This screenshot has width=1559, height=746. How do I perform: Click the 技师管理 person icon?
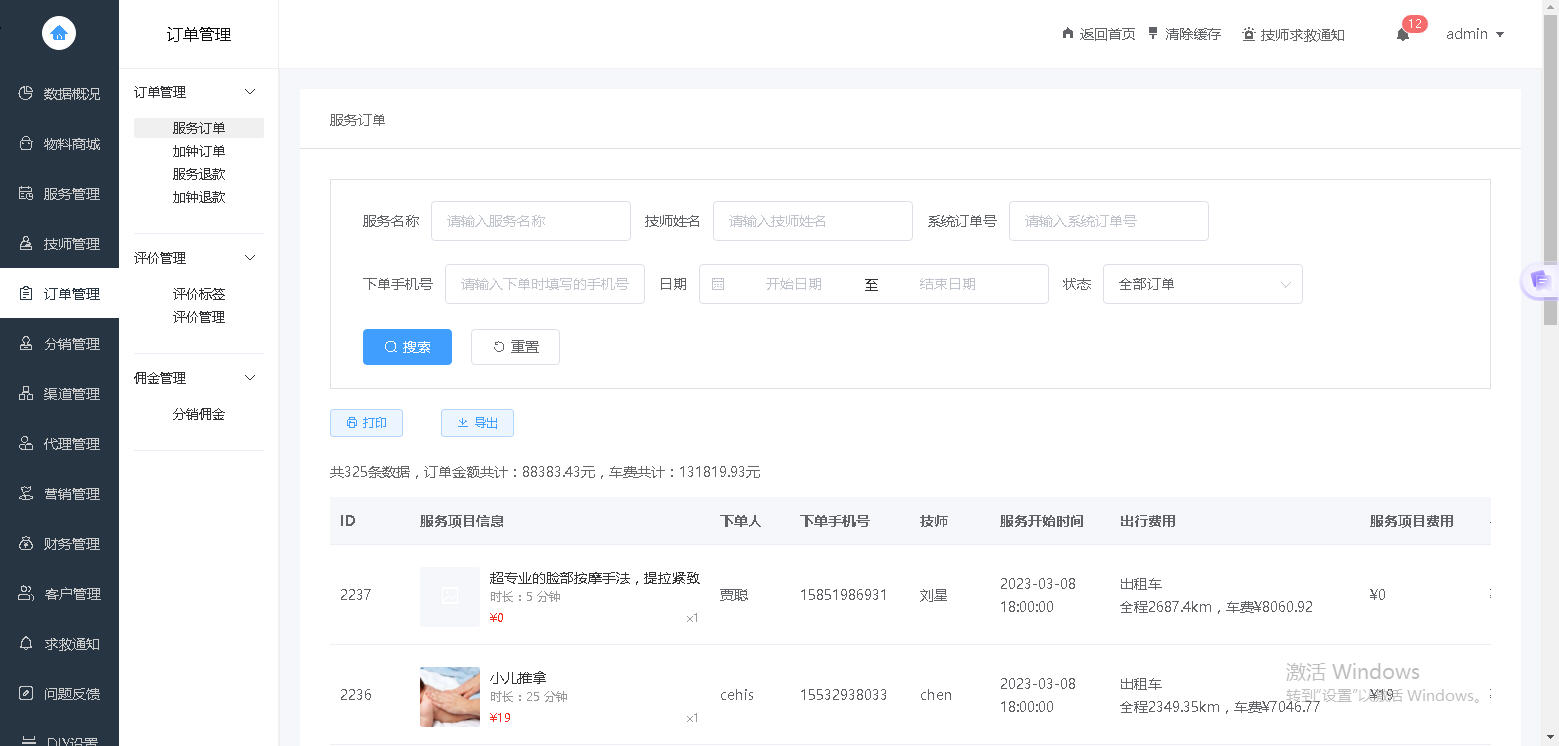coord(26,243)
